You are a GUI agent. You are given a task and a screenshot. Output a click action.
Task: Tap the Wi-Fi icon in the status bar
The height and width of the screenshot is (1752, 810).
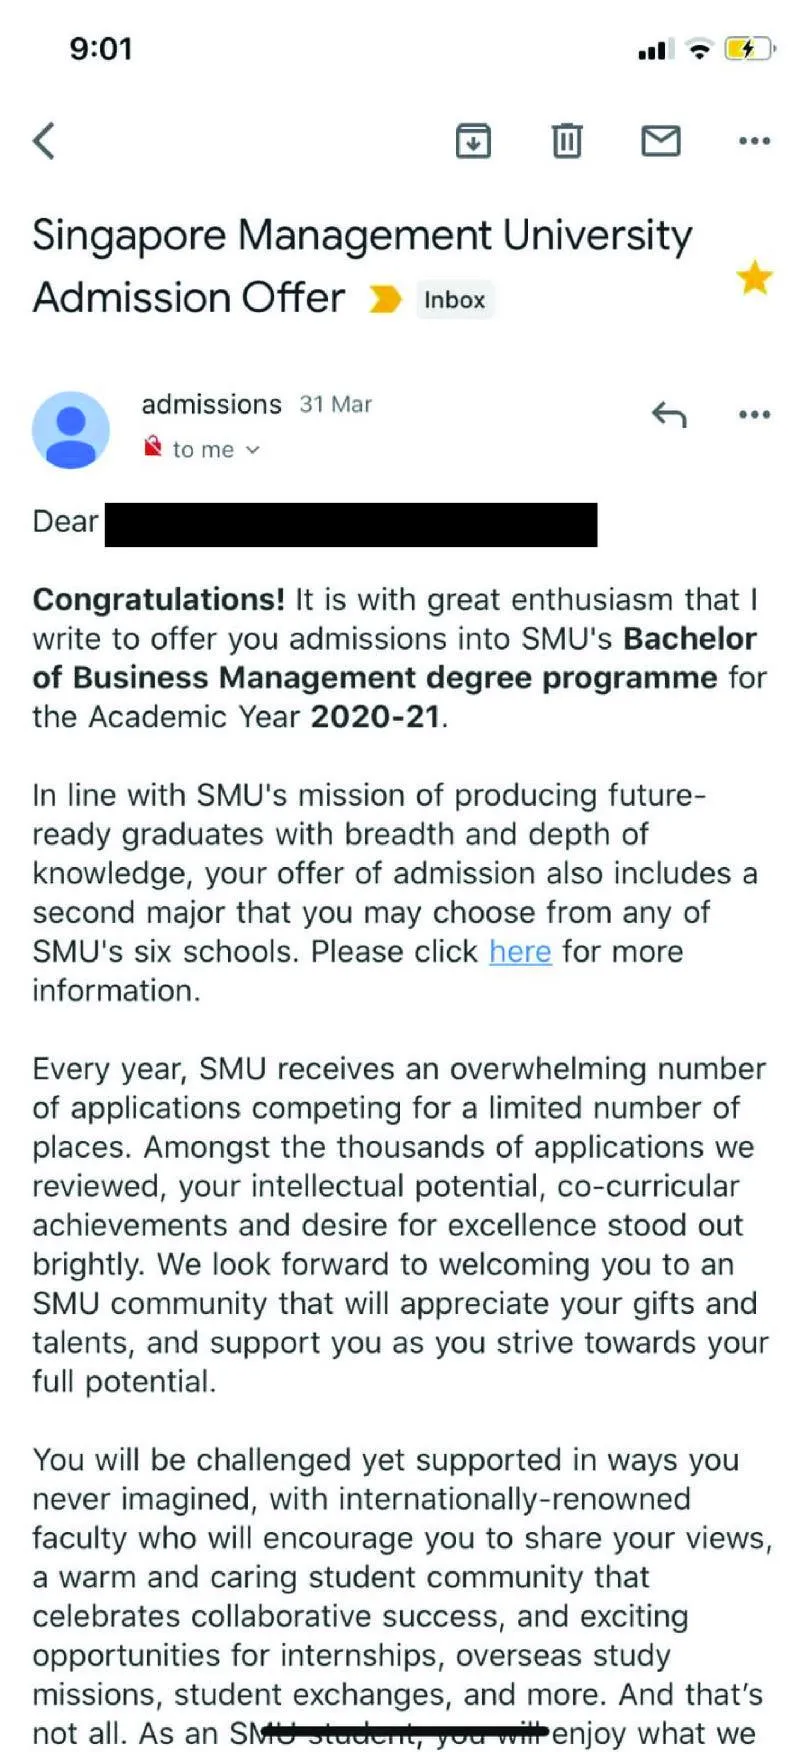[x=700, y=49]
